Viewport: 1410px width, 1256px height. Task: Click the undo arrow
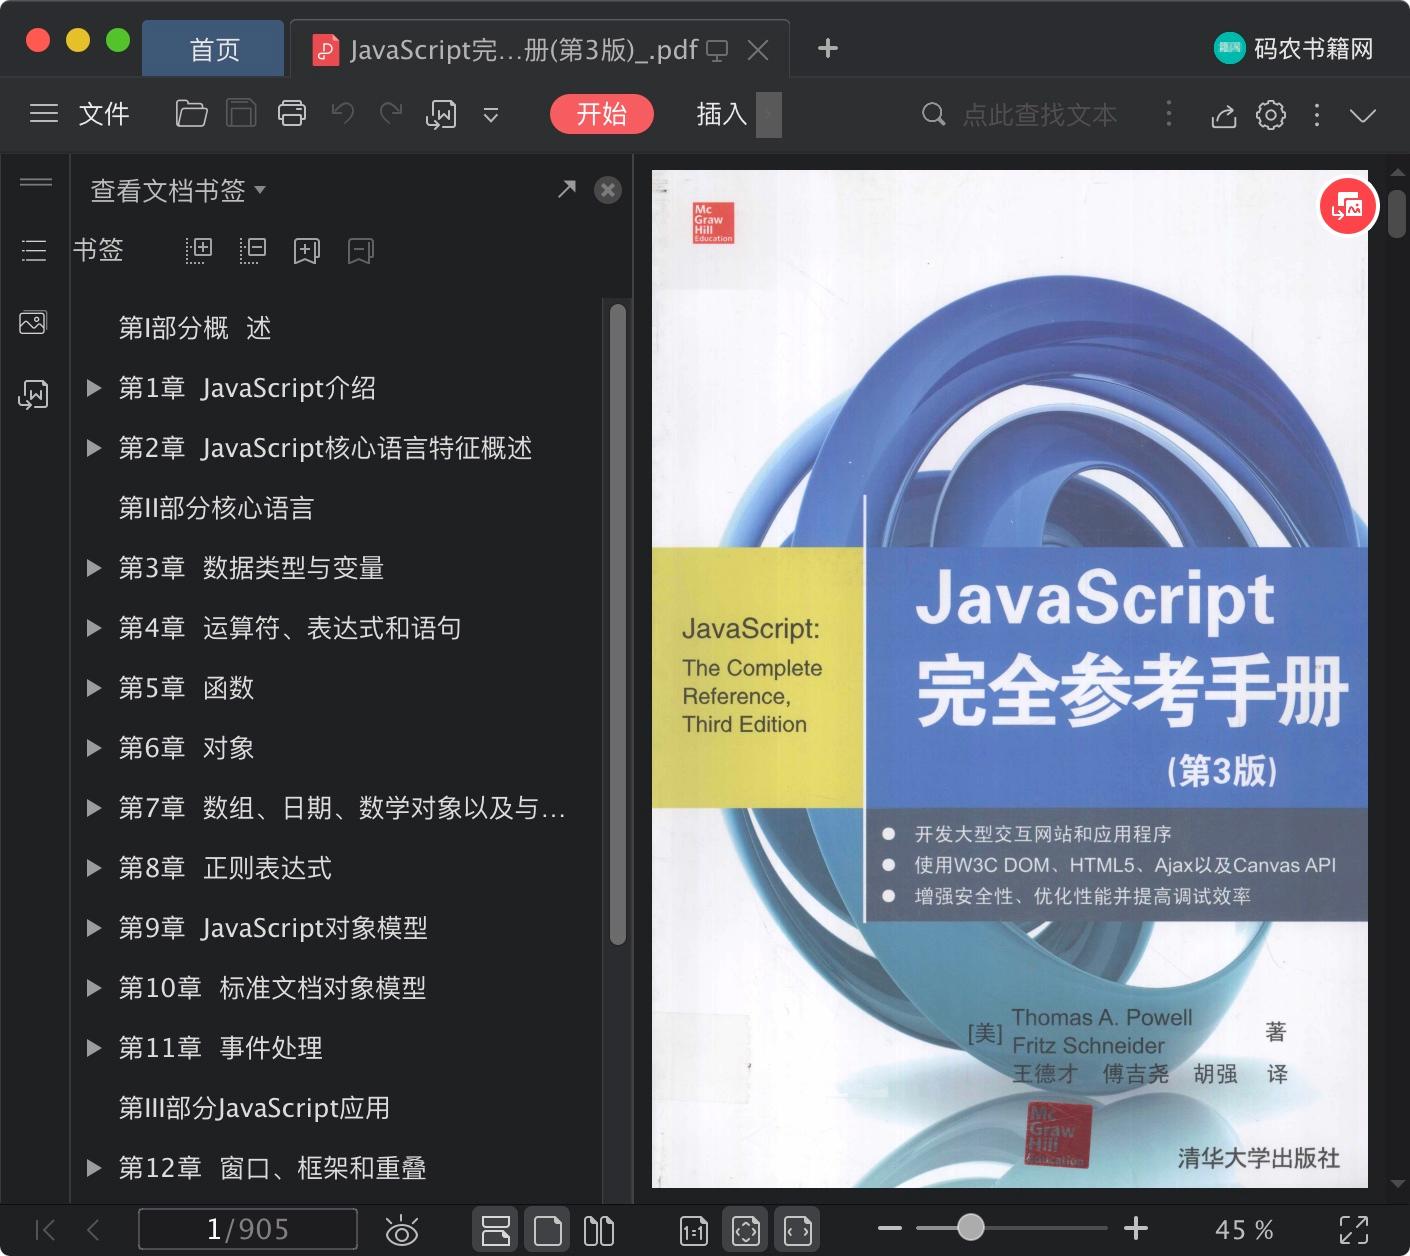(343, 114)
